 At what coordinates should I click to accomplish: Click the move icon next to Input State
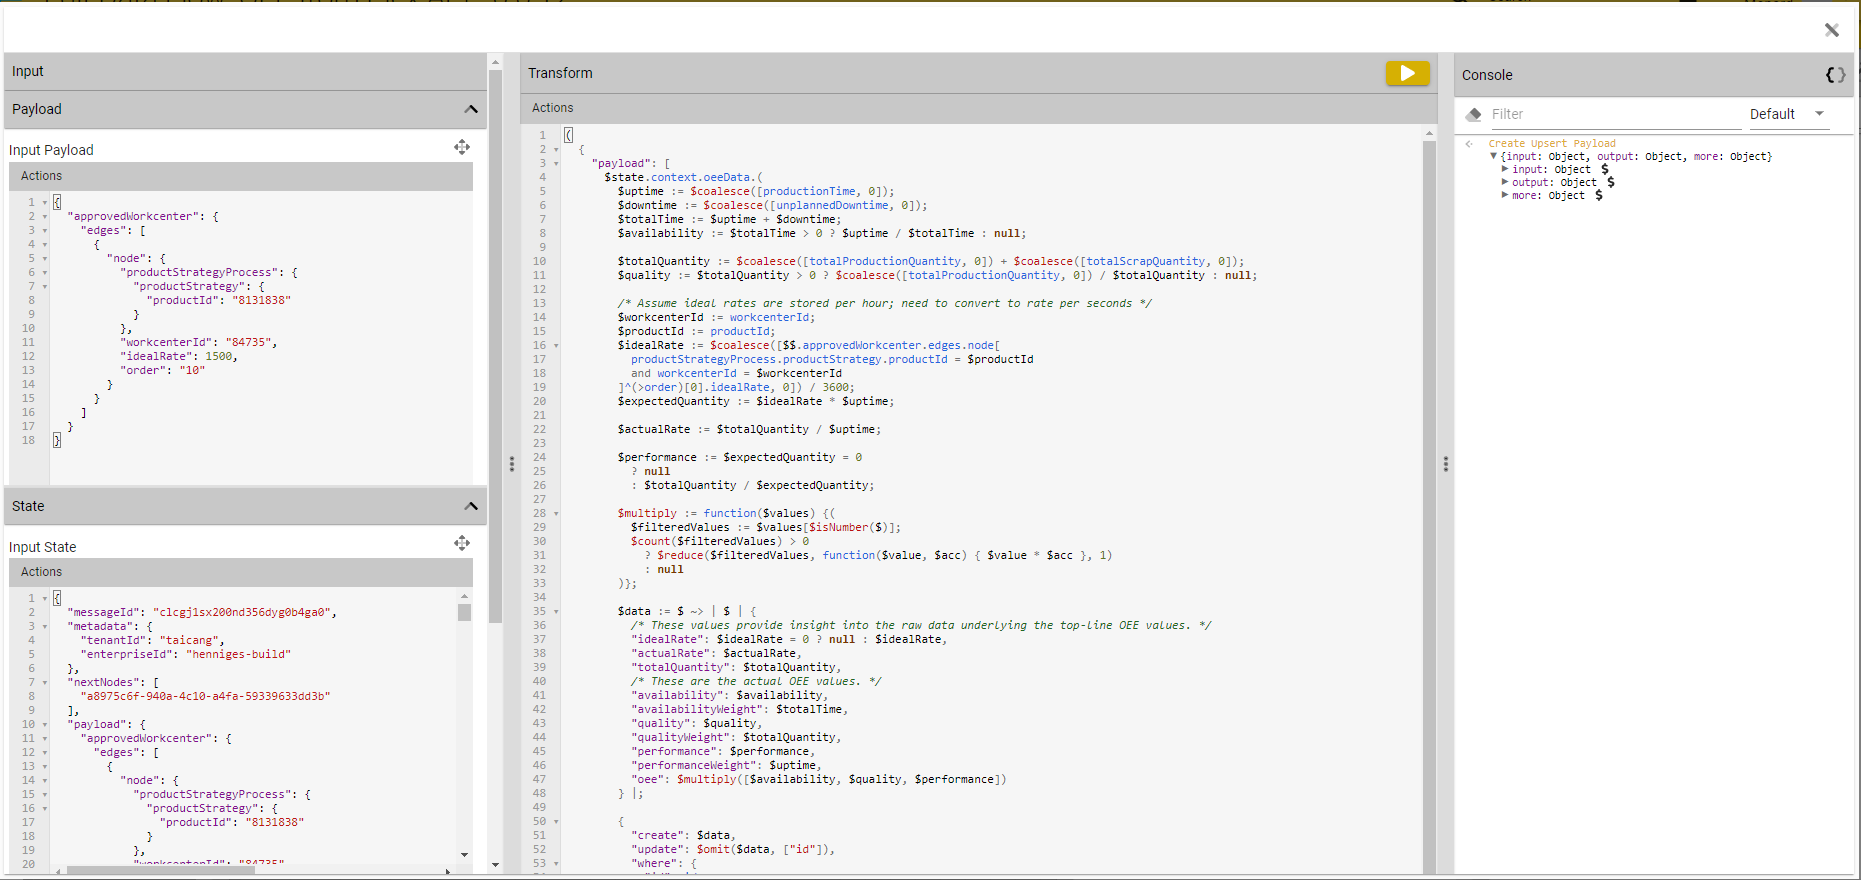tap(462, 543)
